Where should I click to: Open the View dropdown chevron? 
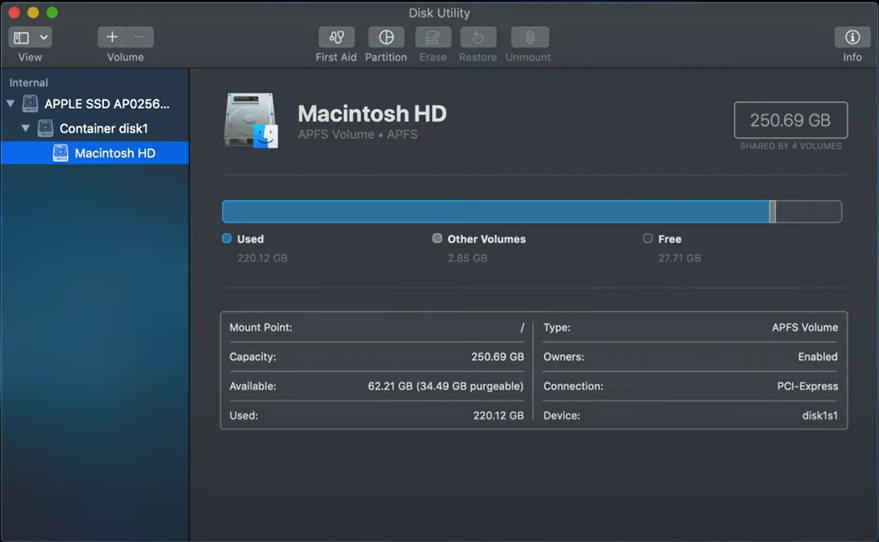(44, 38)
